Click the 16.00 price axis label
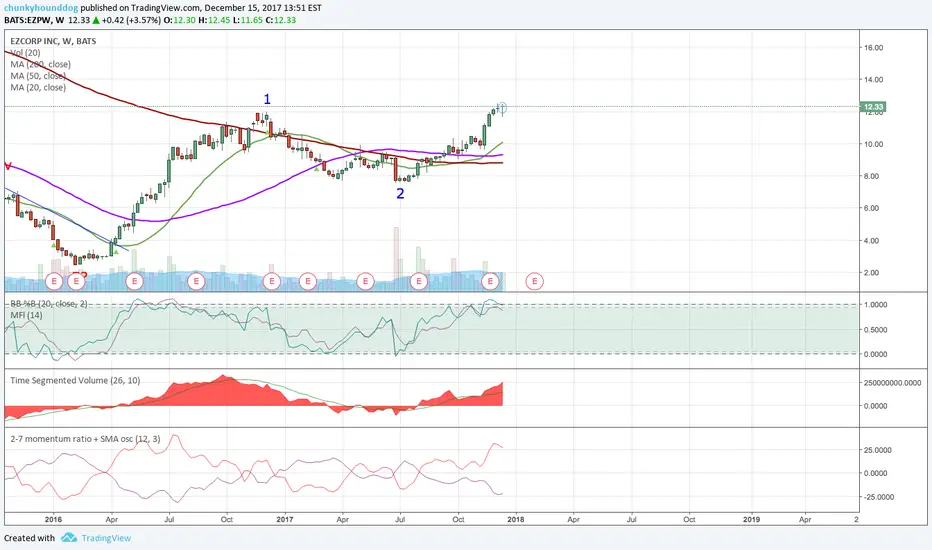 [873, 48]
